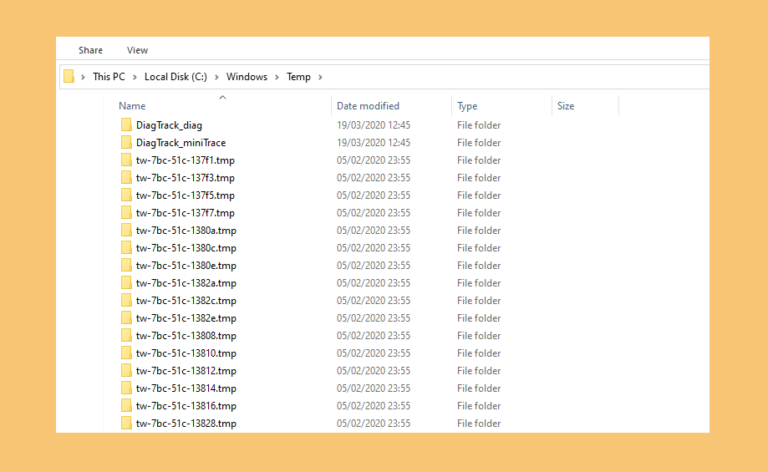Navigate to Windows in breadcrumb path

click(x=247, y=77)
